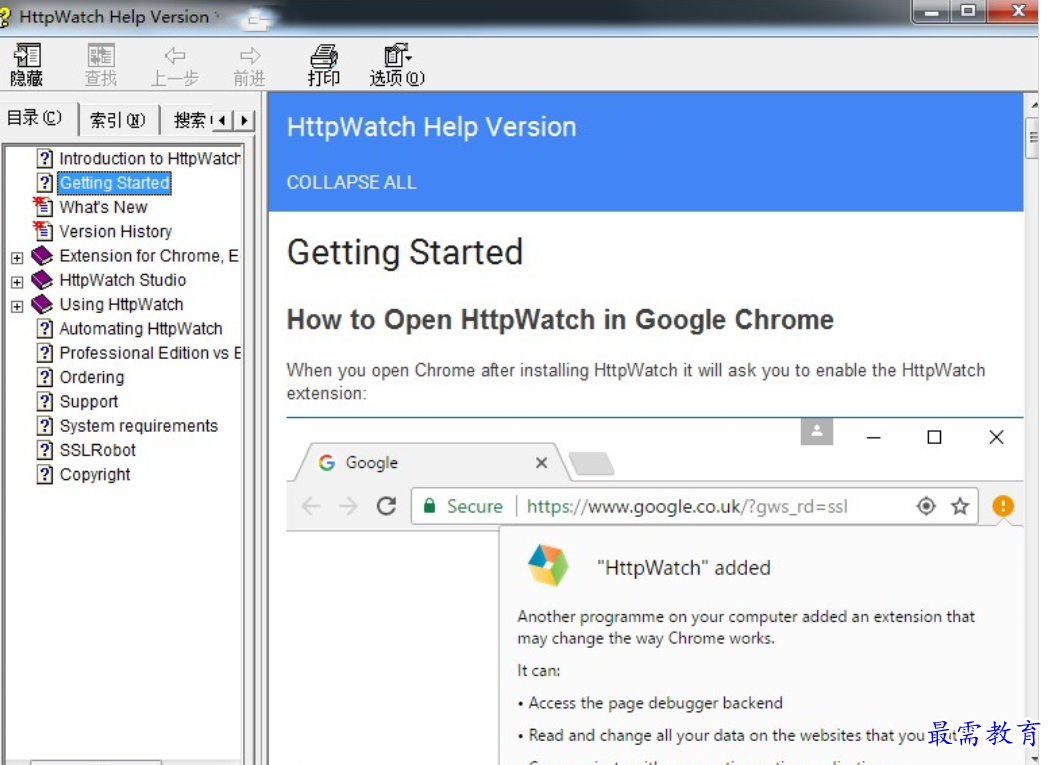Click the orange warning extension icon
1049x765 pixels.
[1002, 505]
